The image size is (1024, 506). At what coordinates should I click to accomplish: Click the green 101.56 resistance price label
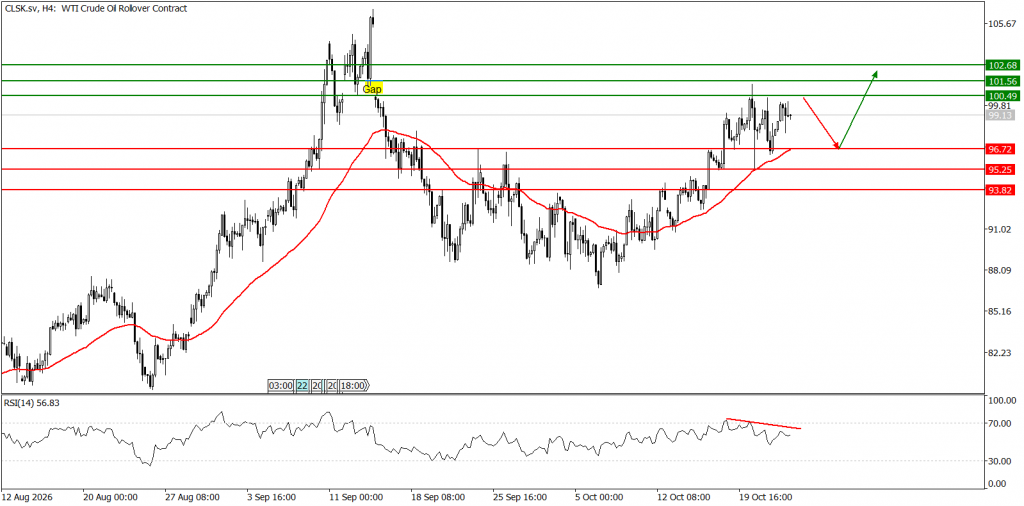point(1001,81)
